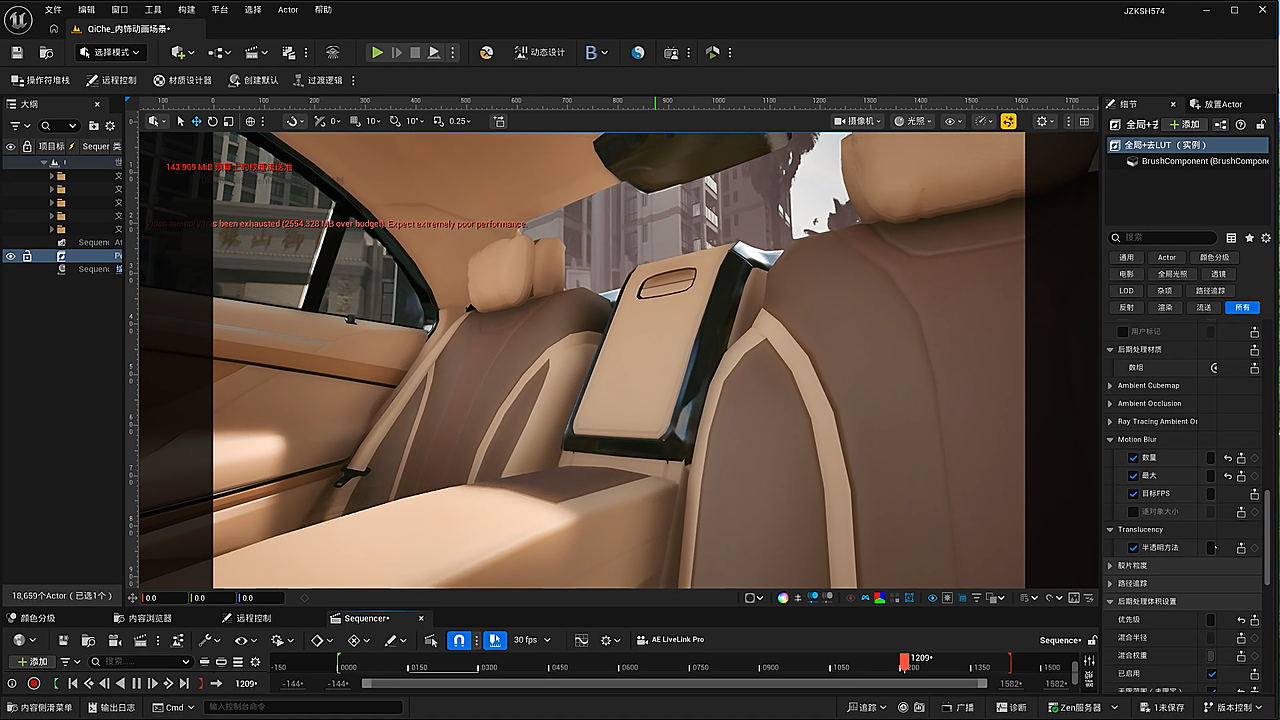Open the add-actor cube dropdown
The image size is (1280, 720).
click(x=182, y=52)
